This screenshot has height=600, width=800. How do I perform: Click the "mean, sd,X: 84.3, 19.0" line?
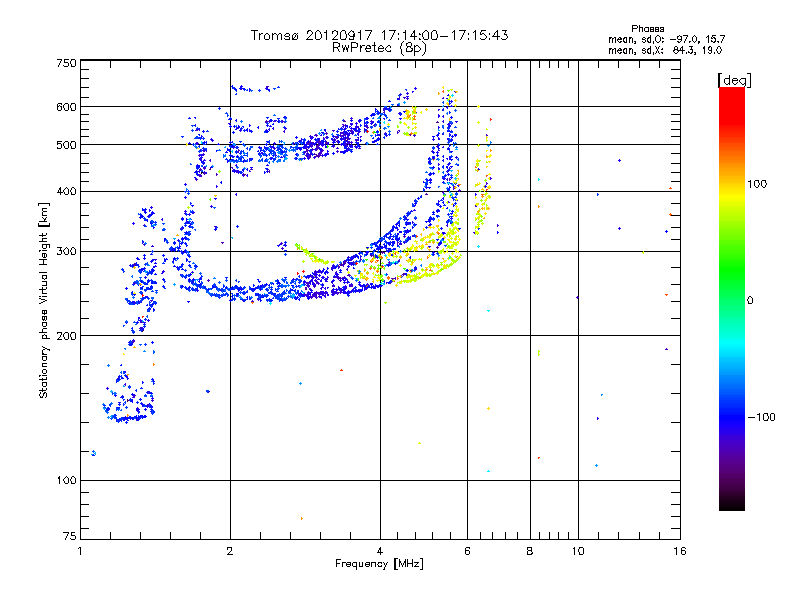coord(665,50)
